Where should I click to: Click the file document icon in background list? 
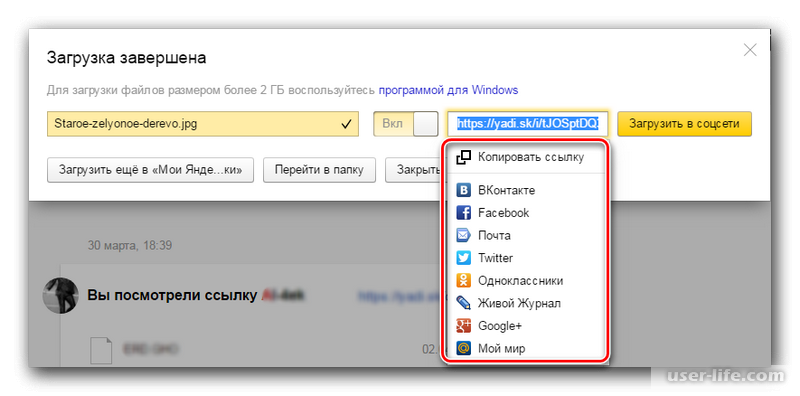[101, 351]
